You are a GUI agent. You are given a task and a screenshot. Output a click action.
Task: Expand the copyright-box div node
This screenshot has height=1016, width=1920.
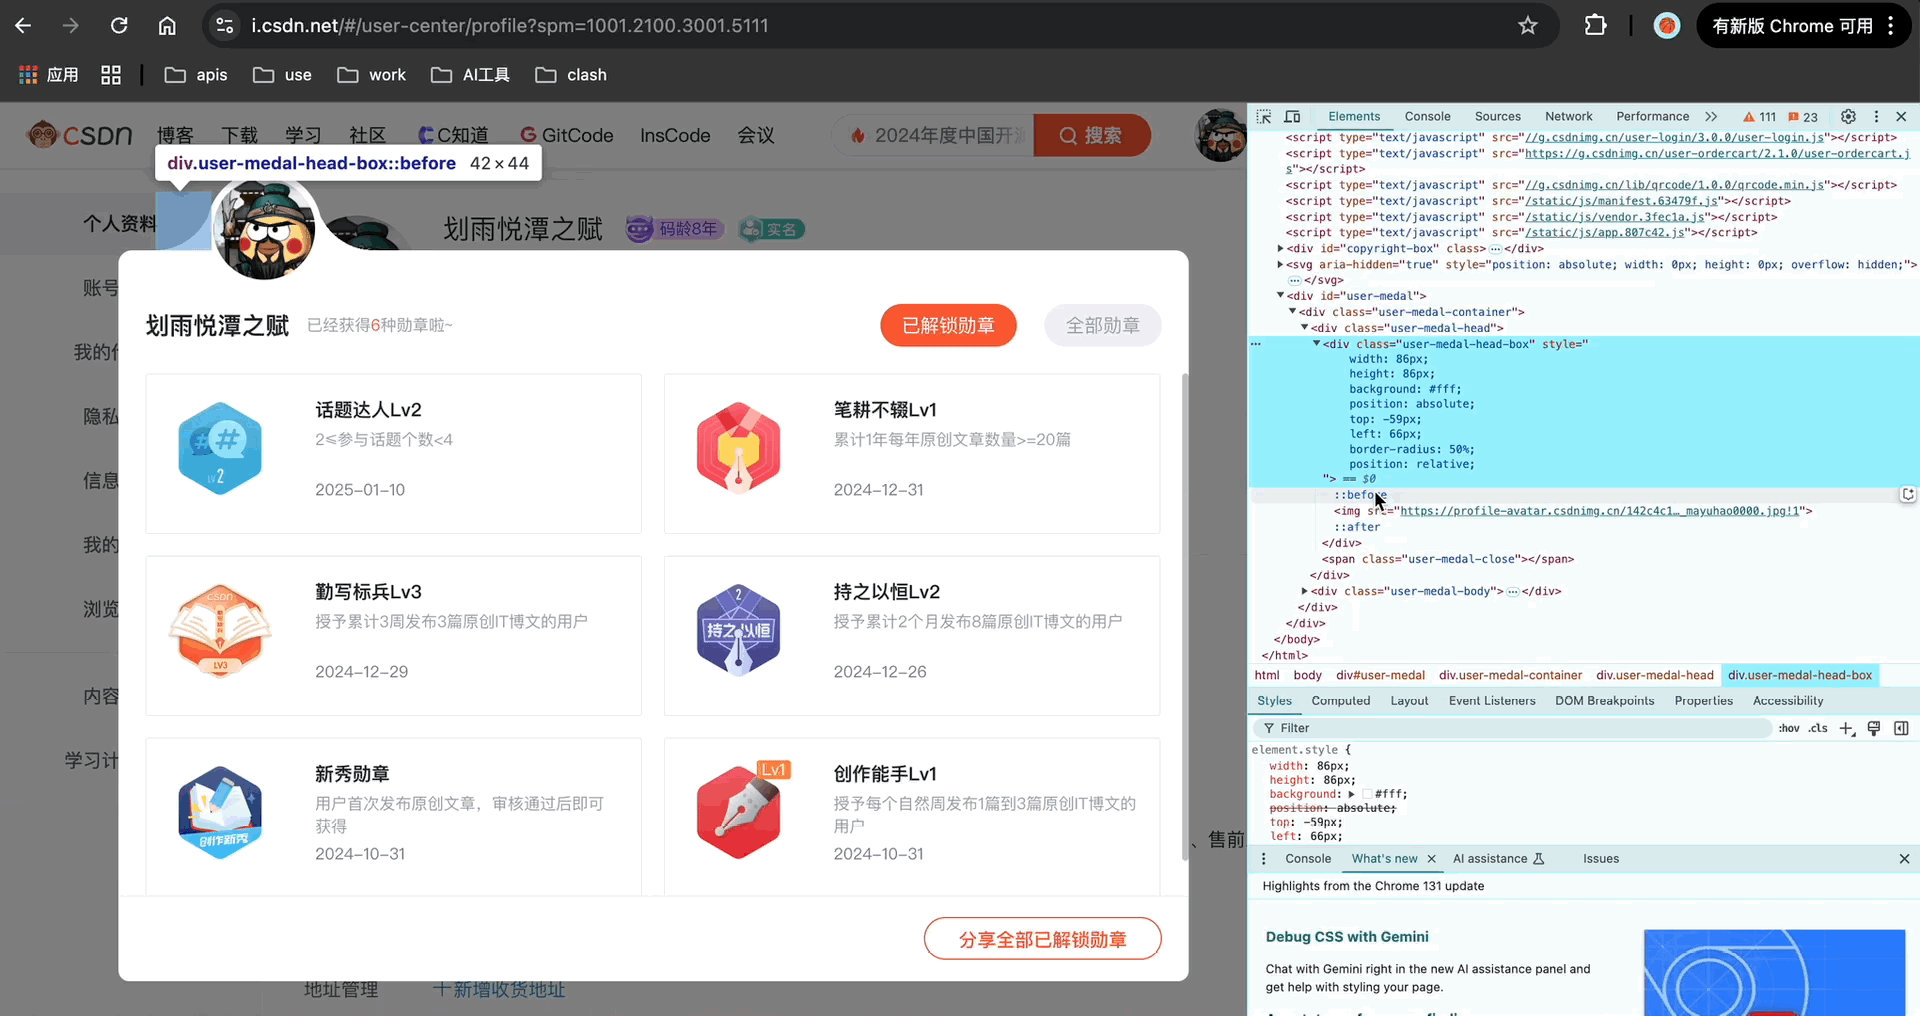[x=1280, y=249]
